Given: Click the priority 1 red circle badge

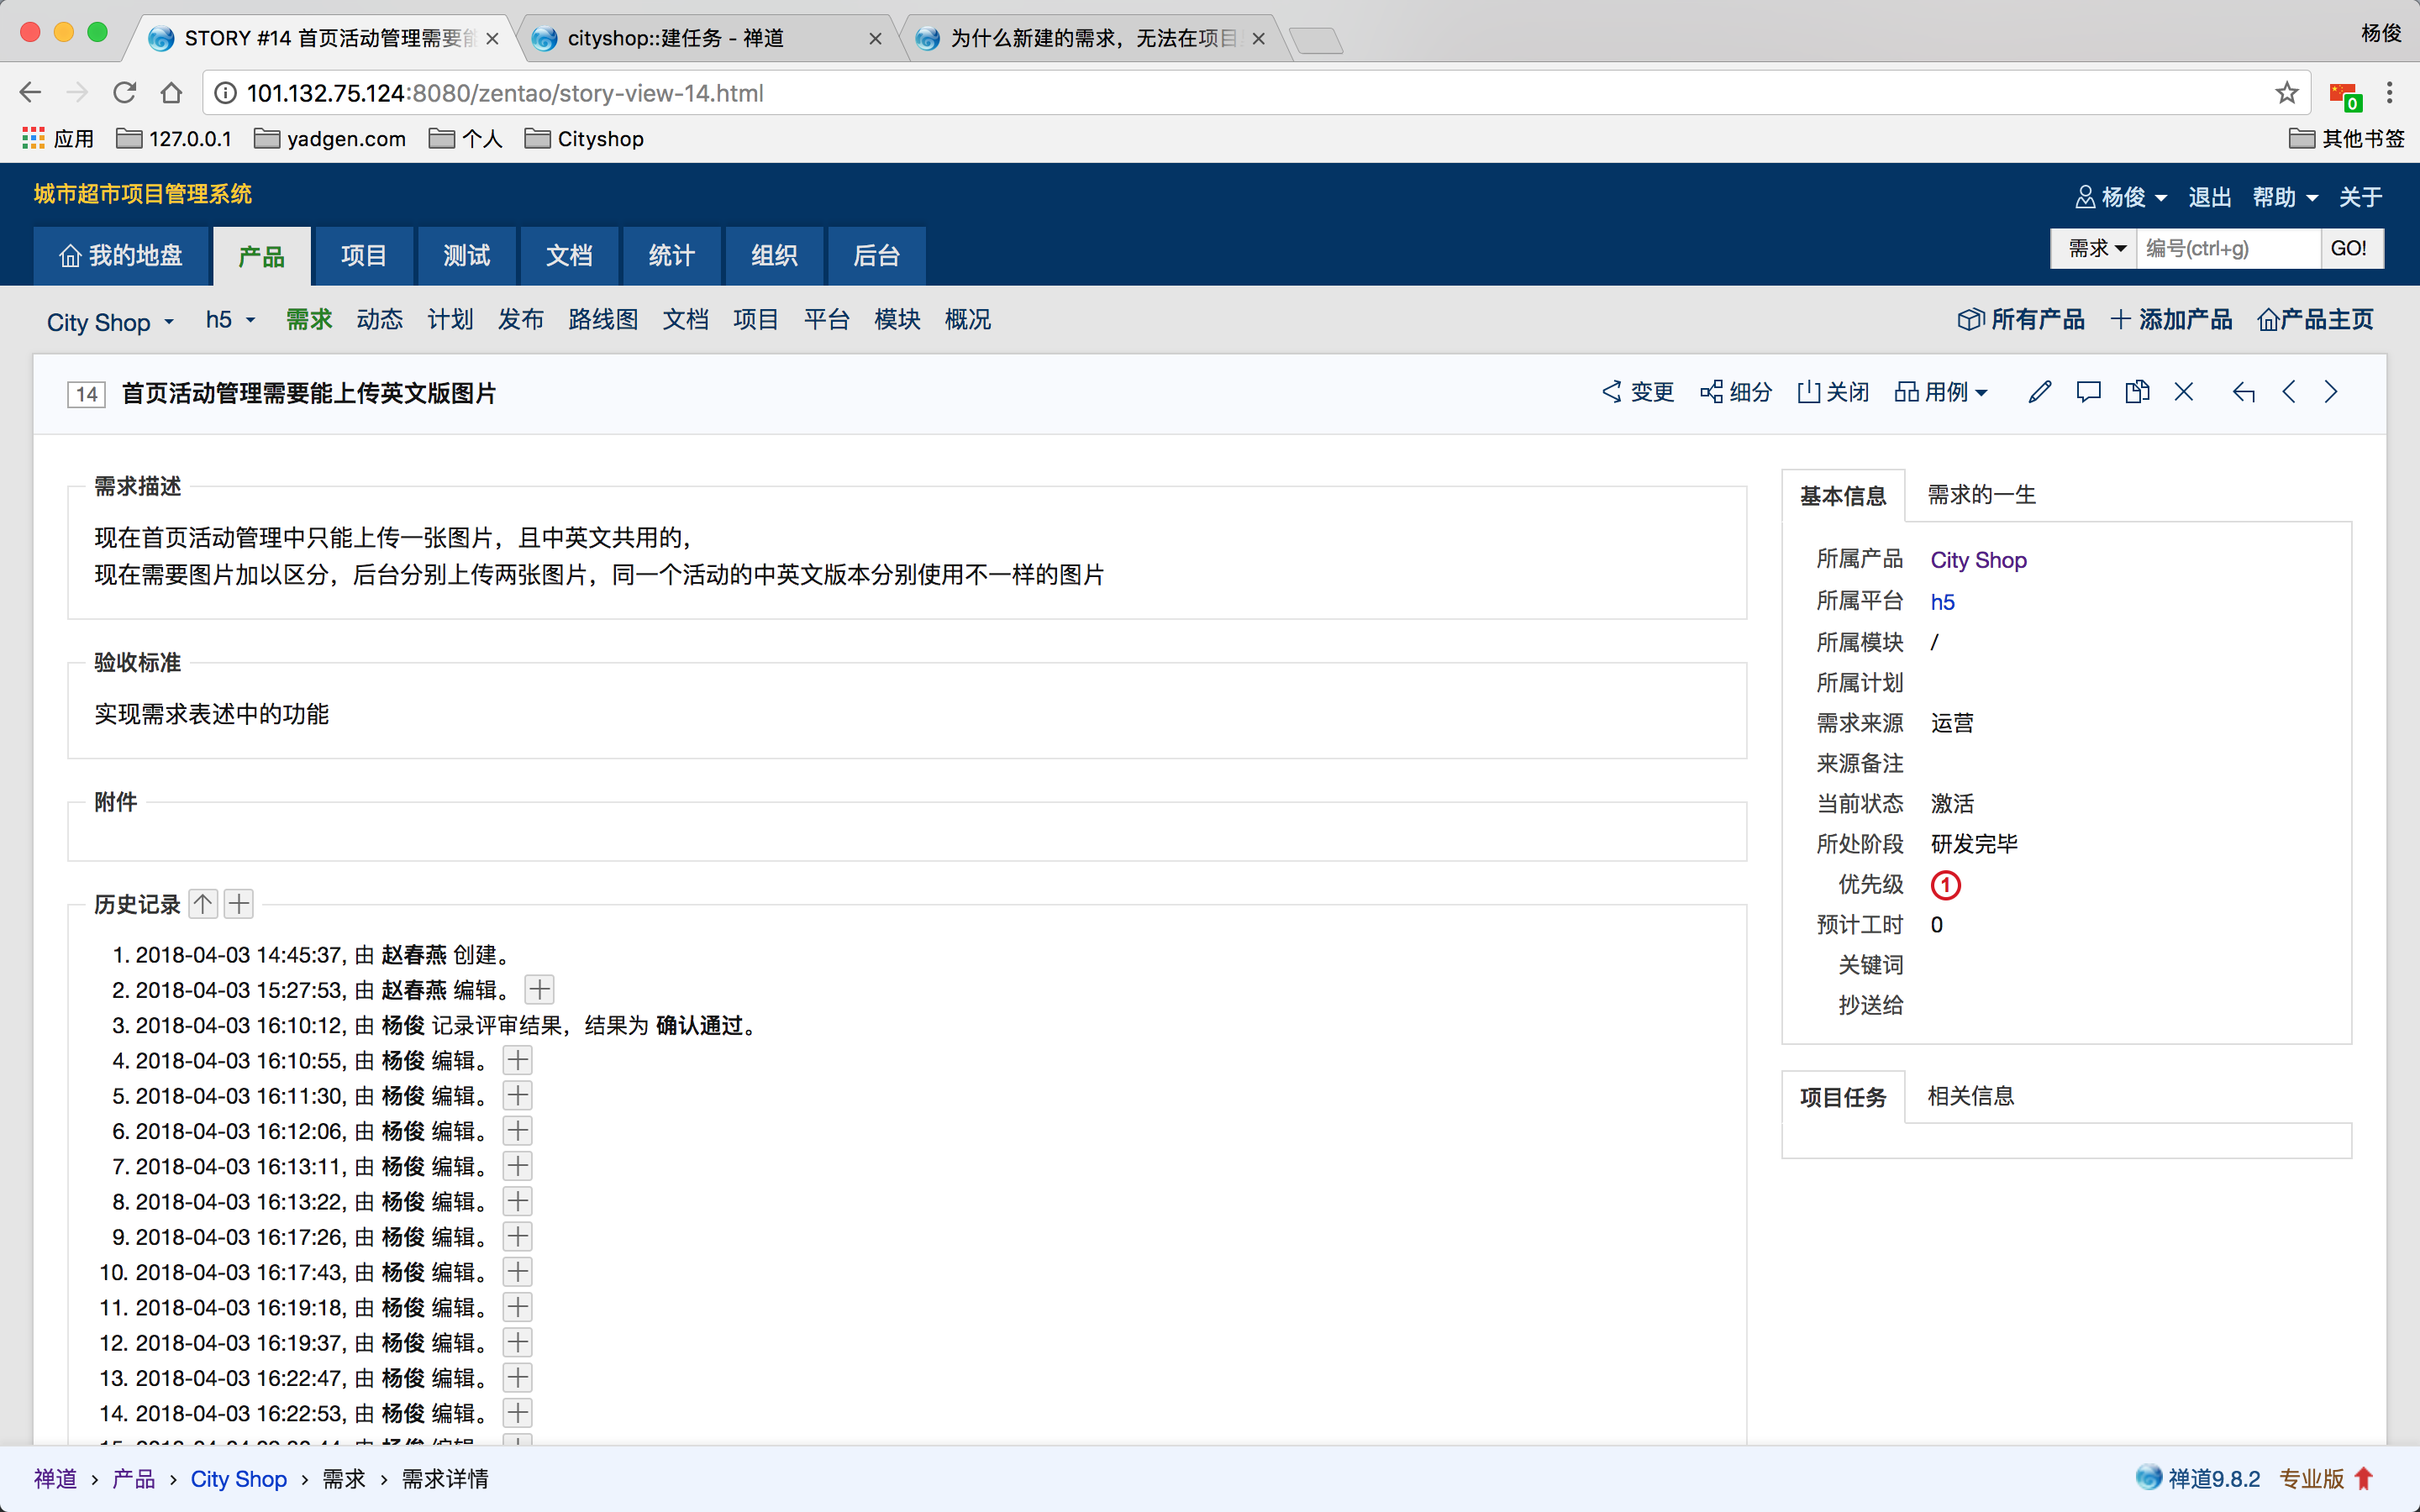Looking at the screenshot, I should [x=1945, y=885].
